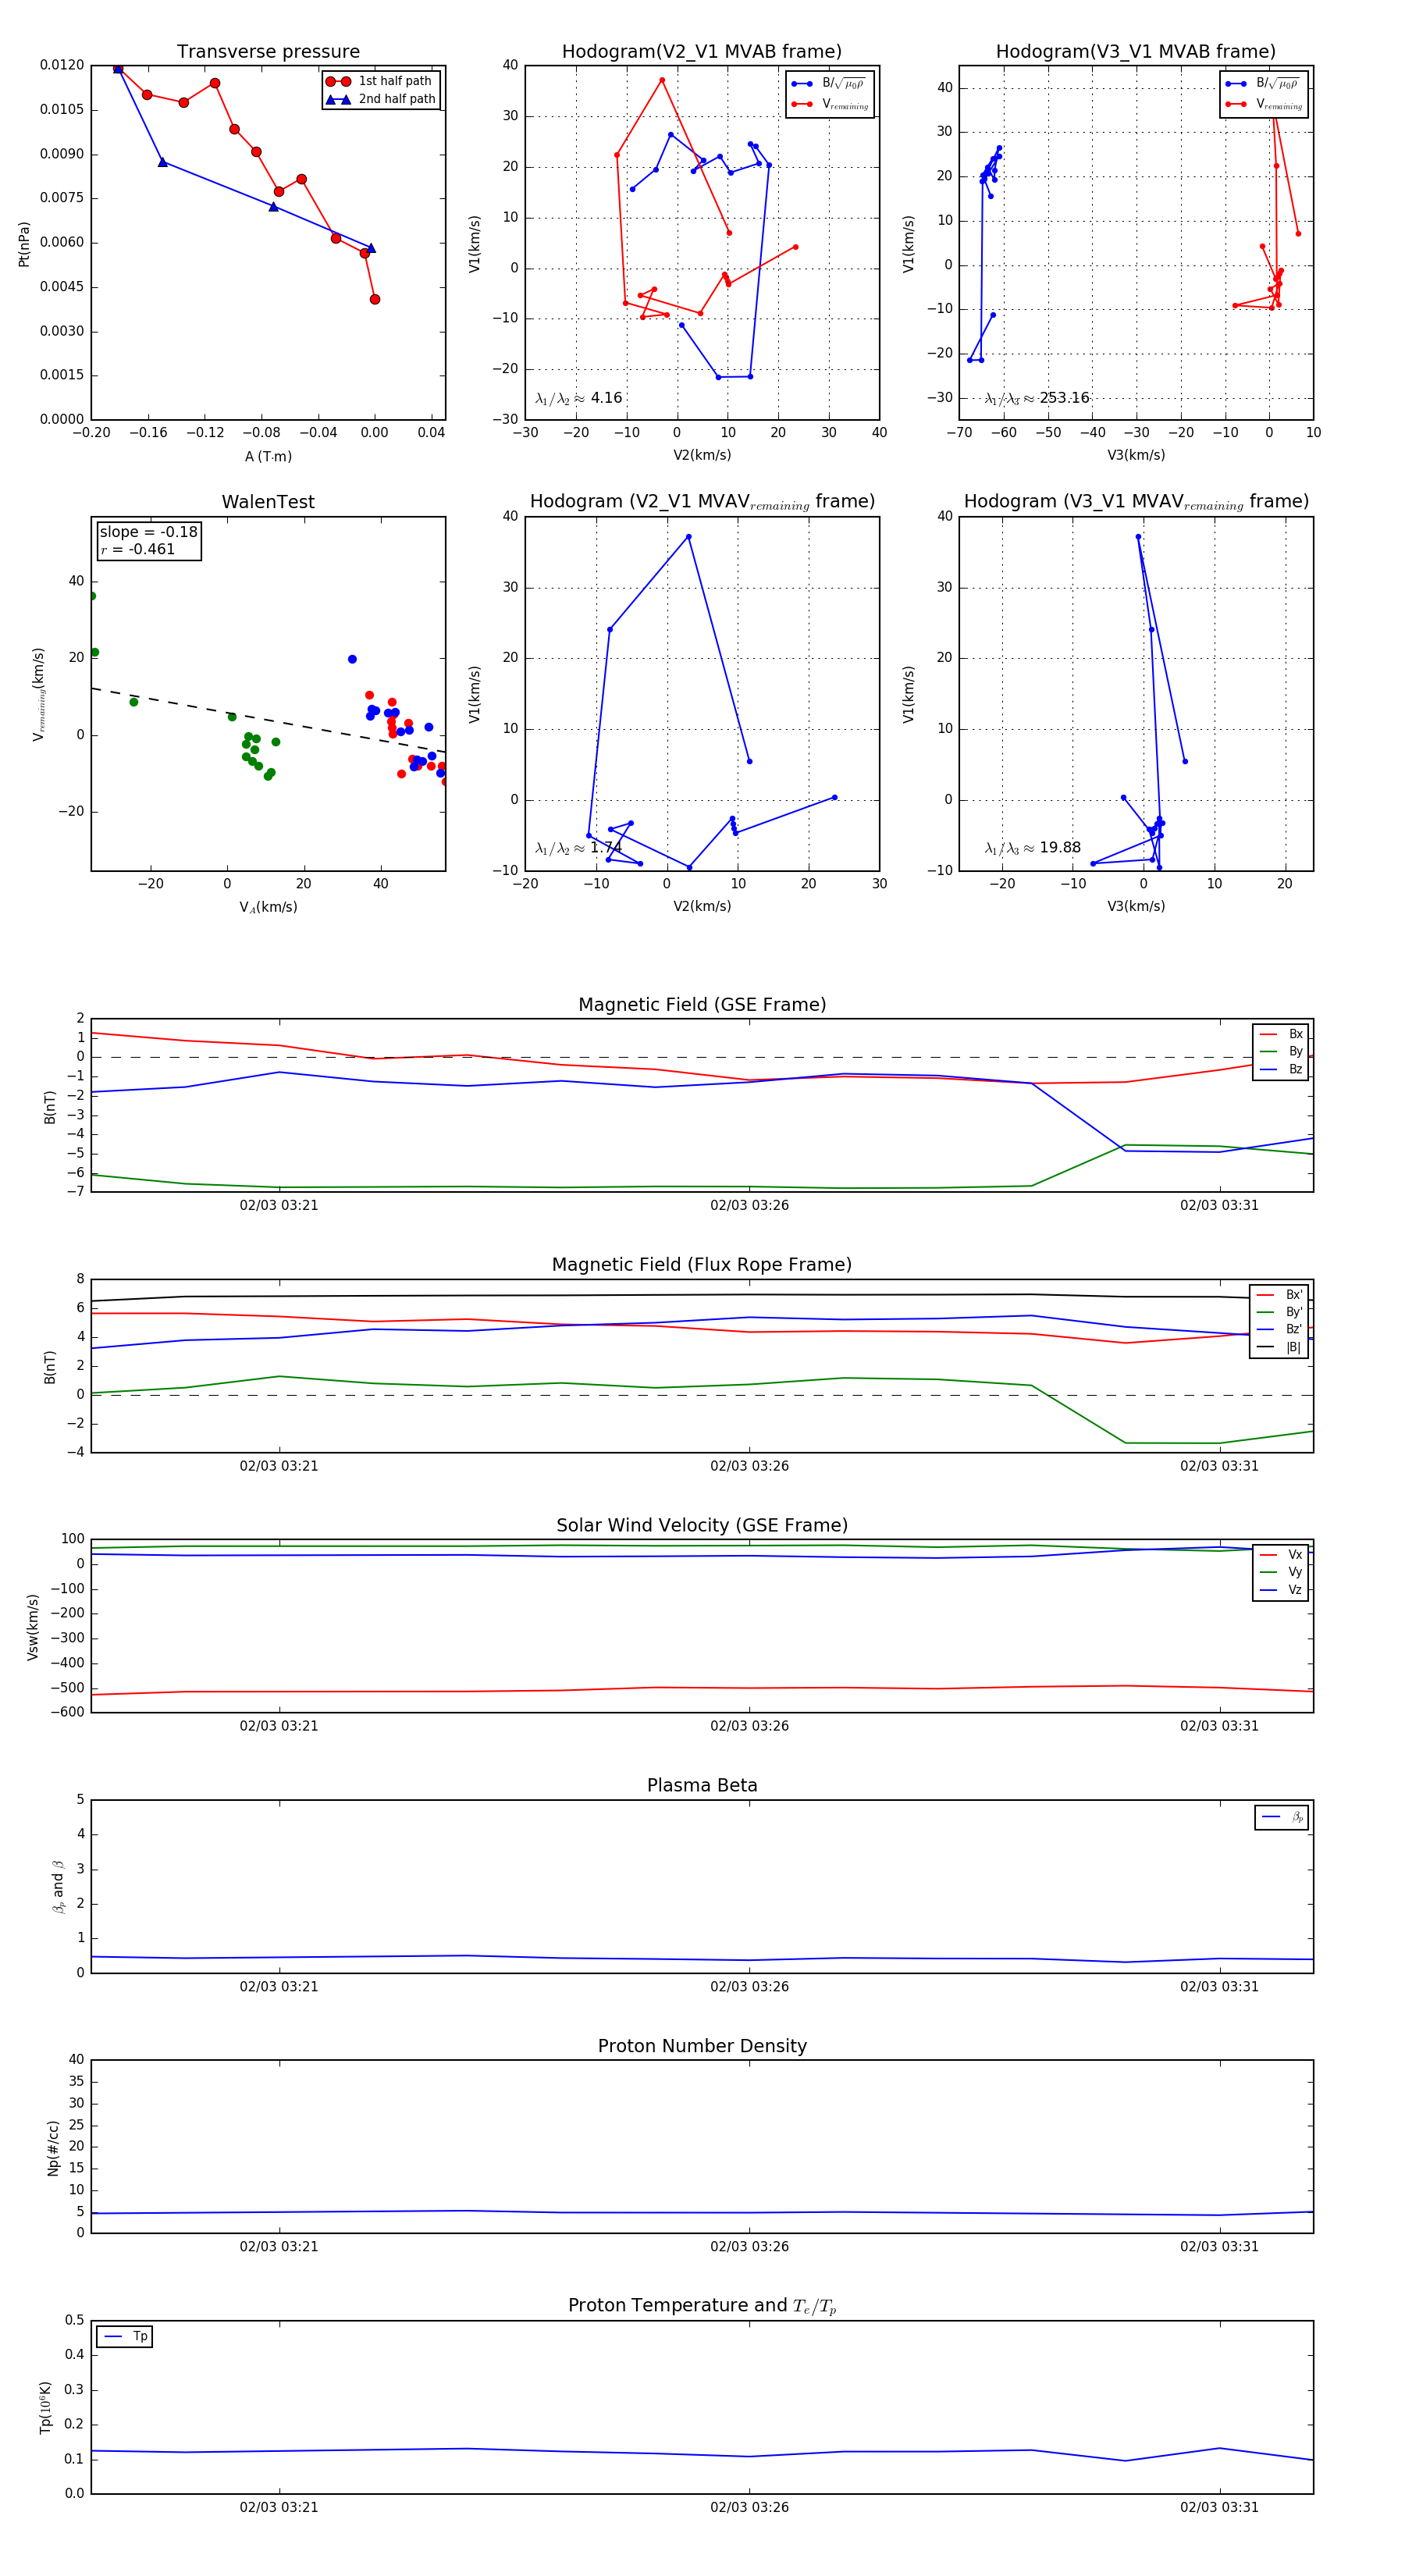Click the eigenvalue ratio annotation reading 19.88
Screen dimensions: 1405x2576
(1033, 848)
